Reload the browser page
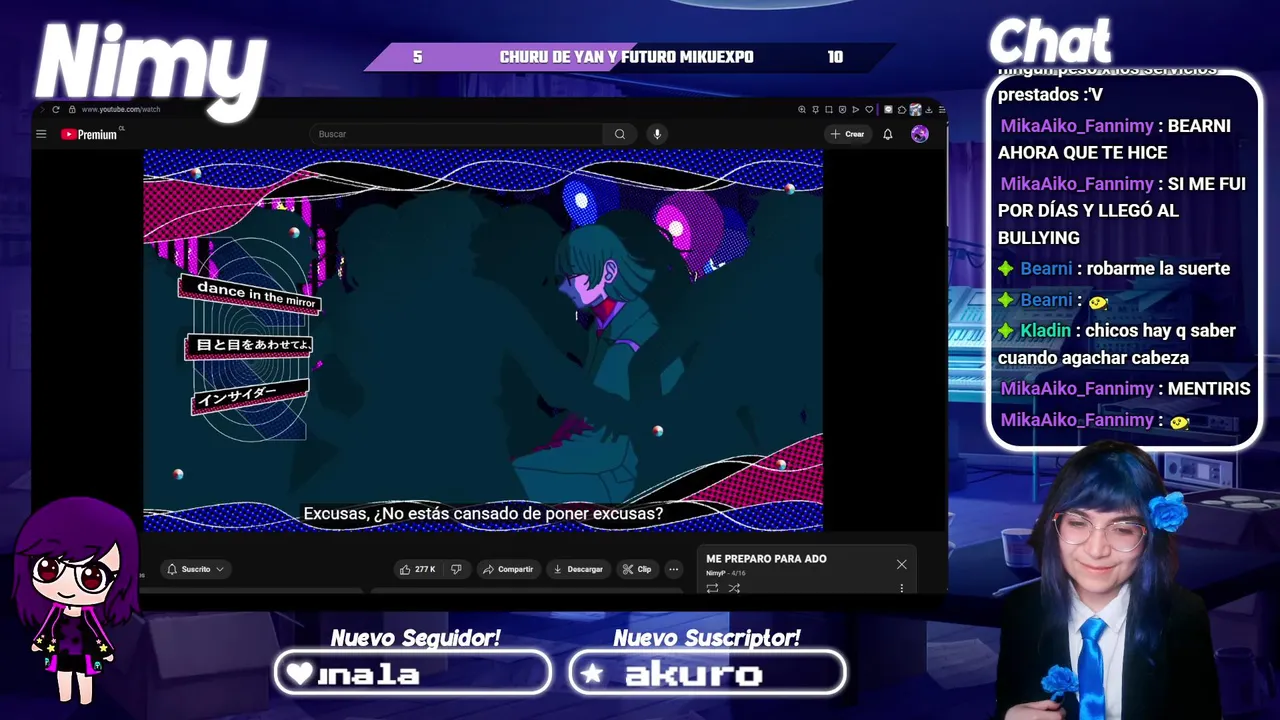 click(x=56, y=109)
